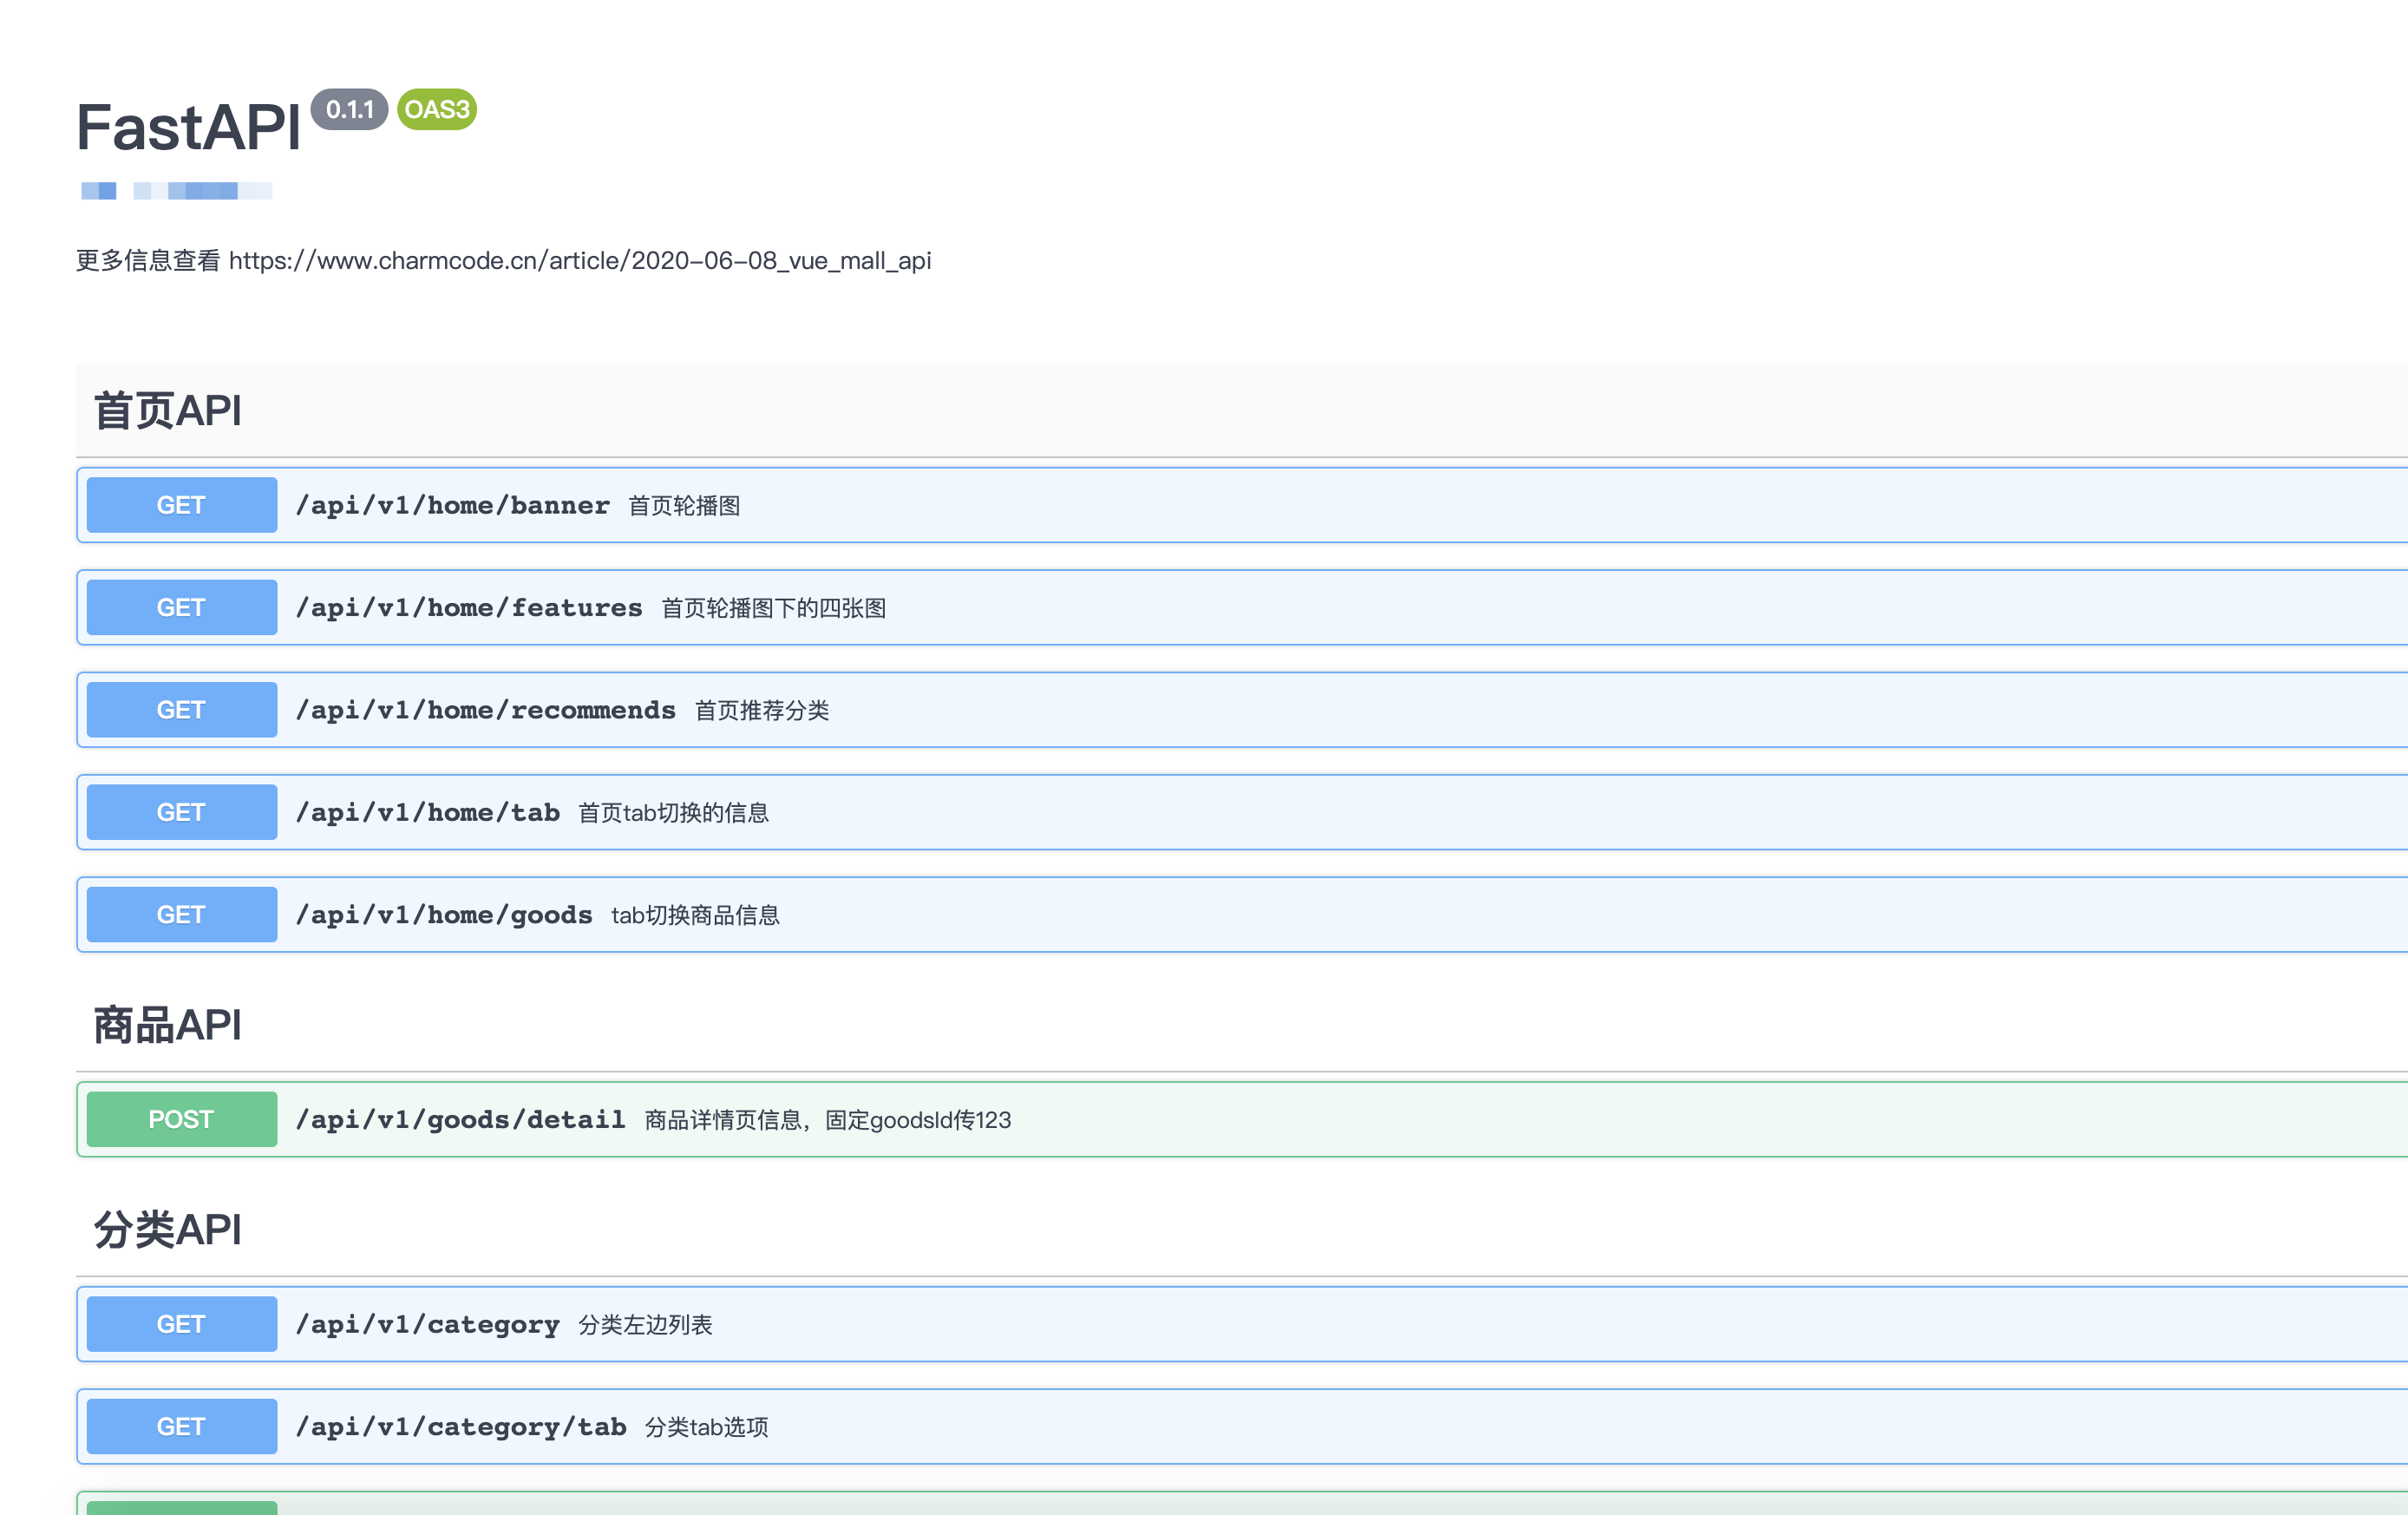
Task: Click the GET badge on home/banner row
Action: pyautogui.click(x=181, y=505)
